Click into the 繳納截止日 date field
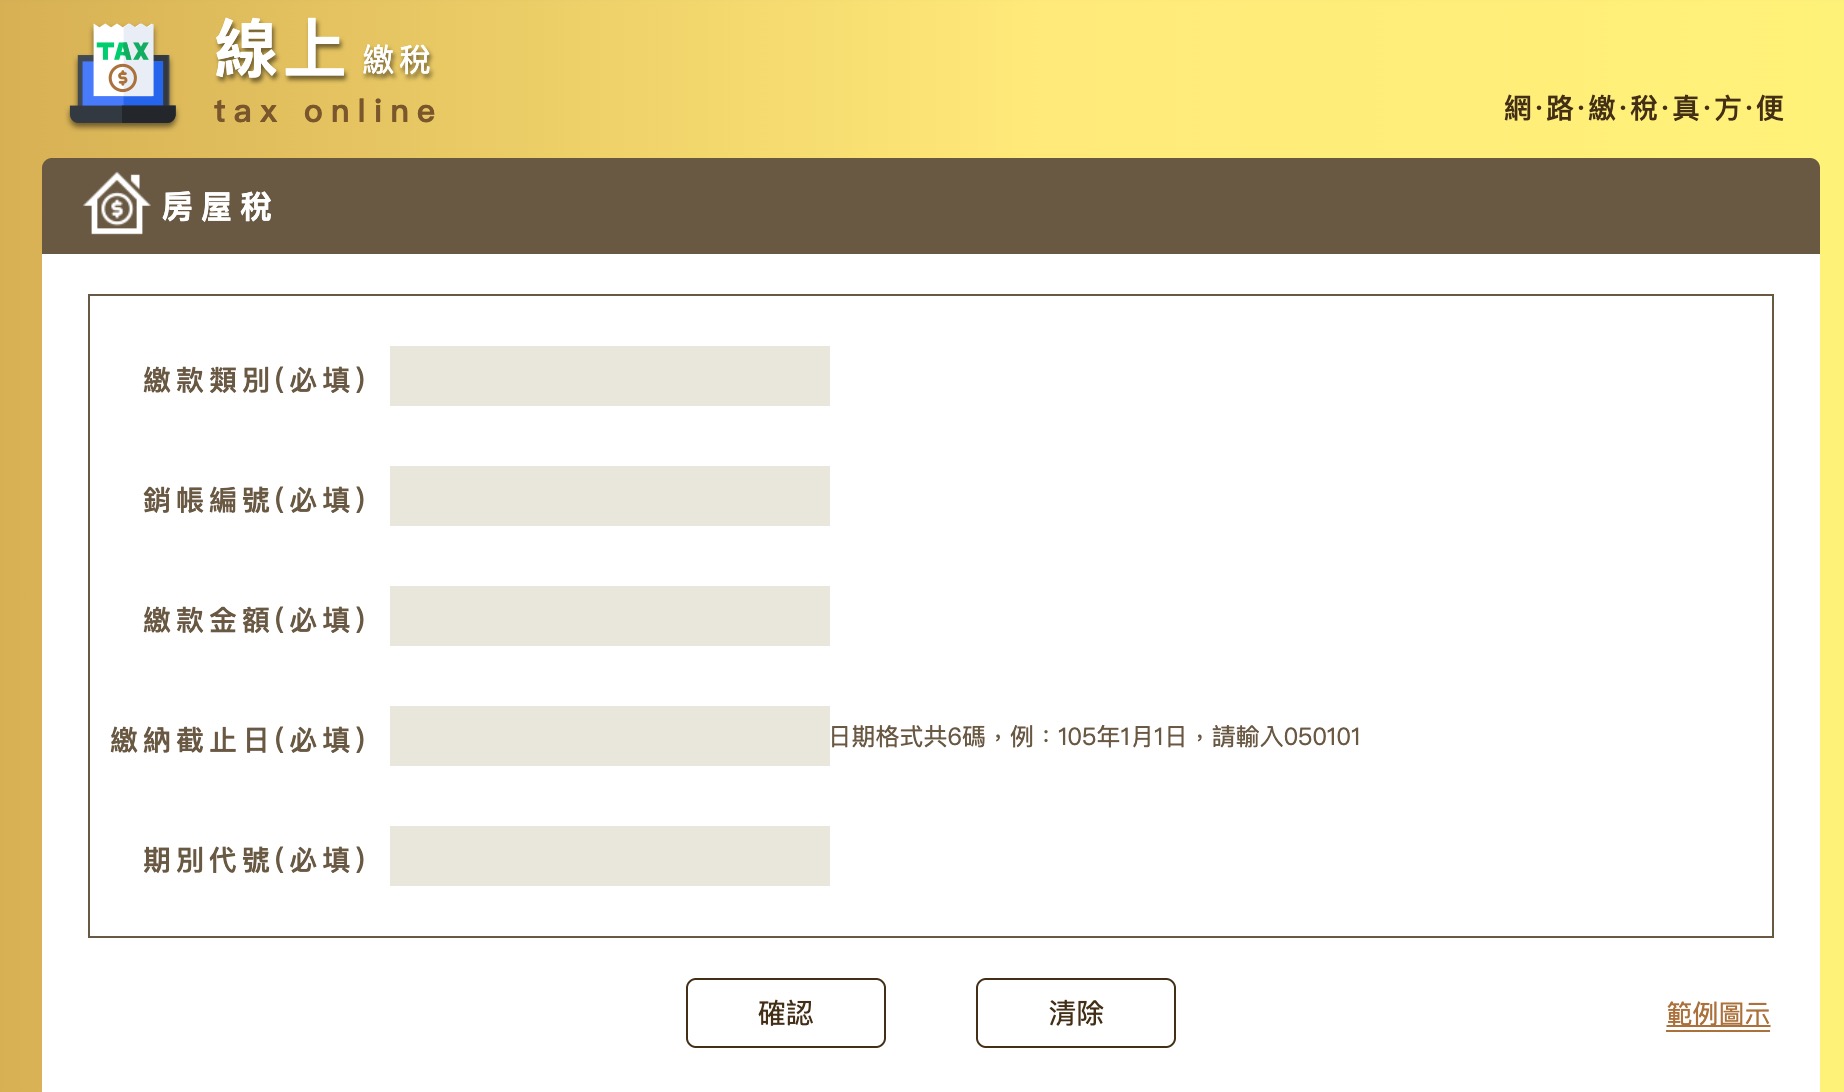Image resolution: width=1844 pixels, height=1092 pixels. coord(609,736)
